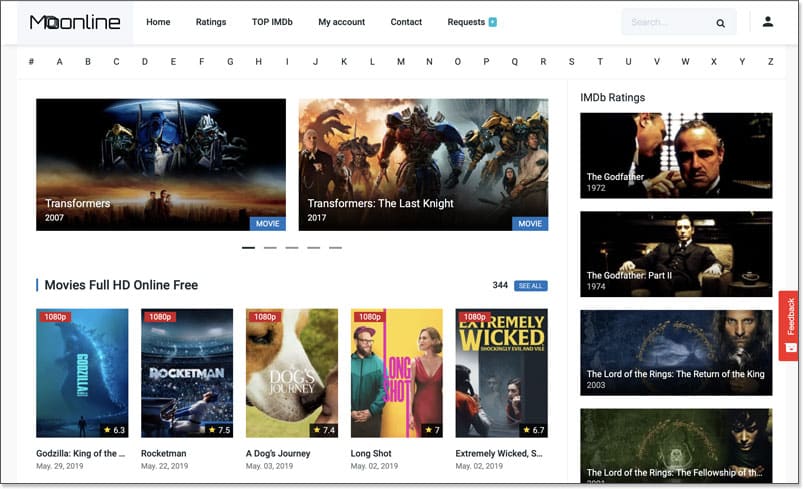Image resolution: width=803 pixels, height=489 pixels.
Task: Click the 1080p badge on Rocketman poster
Action: pos(159,317)
